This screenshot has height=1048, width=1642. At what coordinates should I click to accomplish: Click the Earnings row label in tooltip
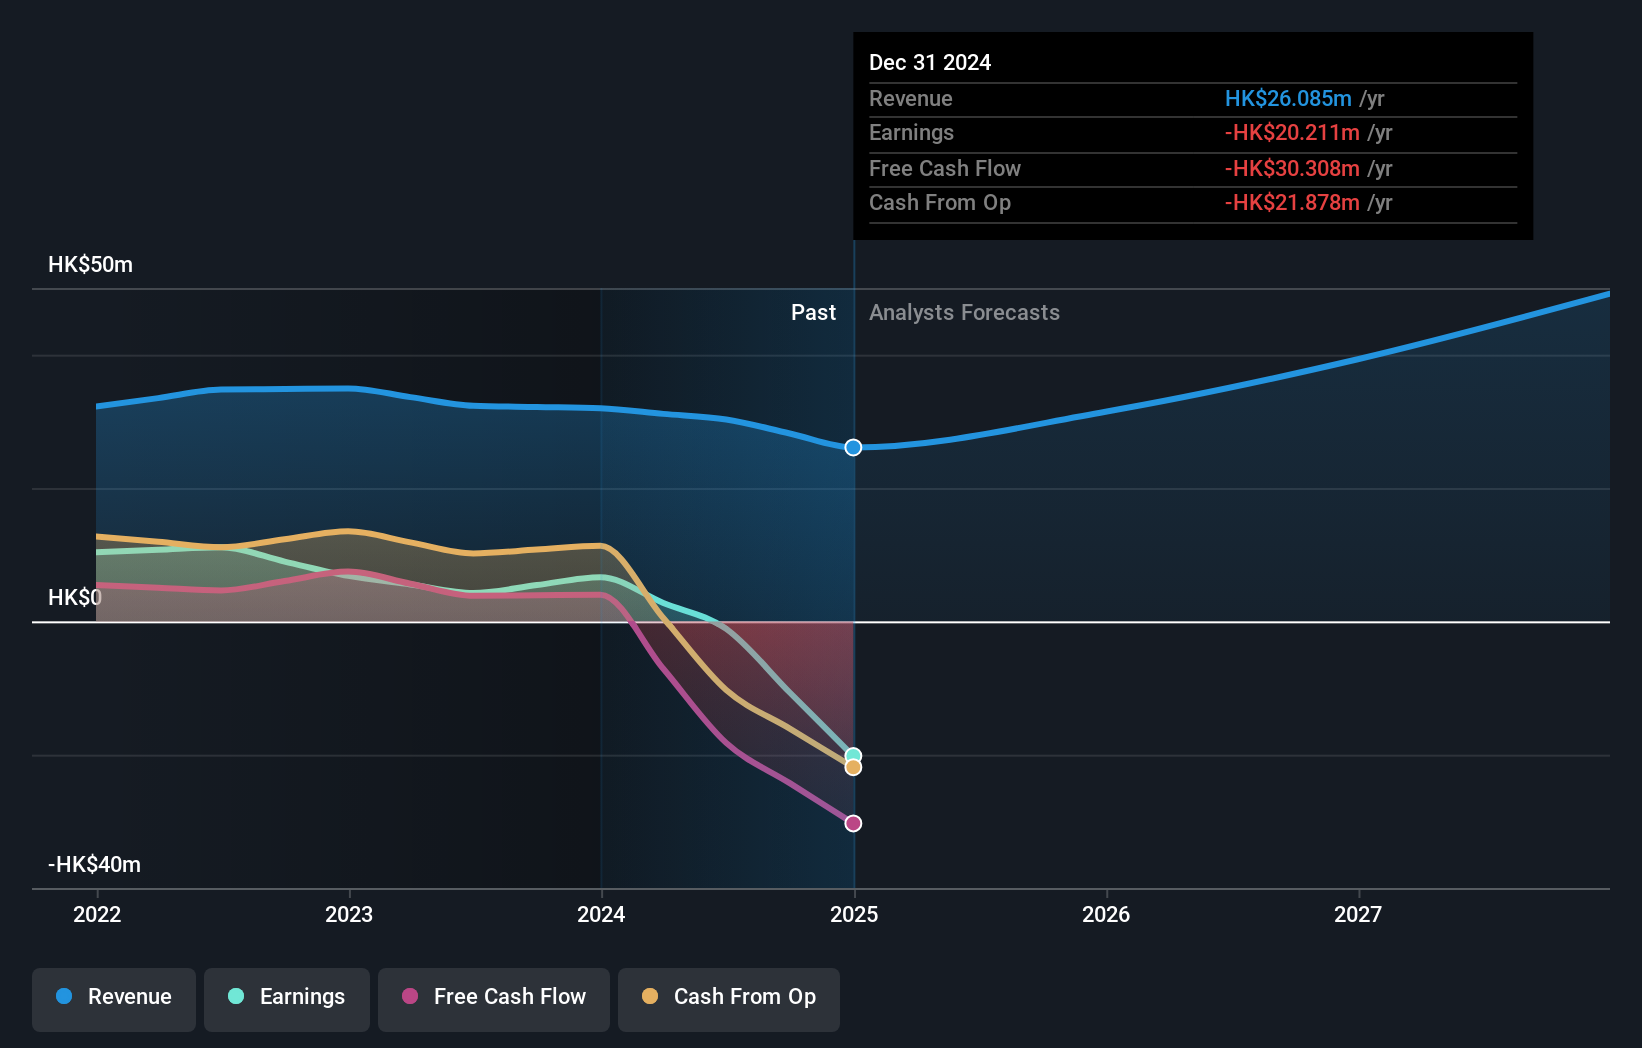coord(911,133)
